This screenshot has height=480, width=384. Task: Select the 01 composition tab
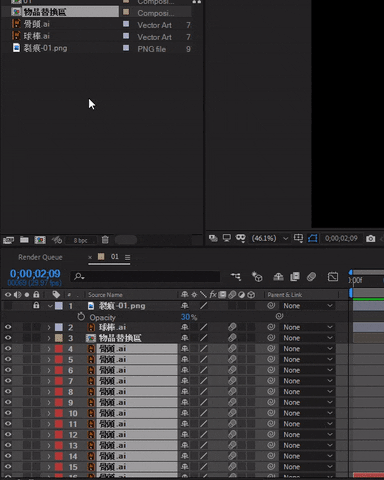(x=114, y=257)
